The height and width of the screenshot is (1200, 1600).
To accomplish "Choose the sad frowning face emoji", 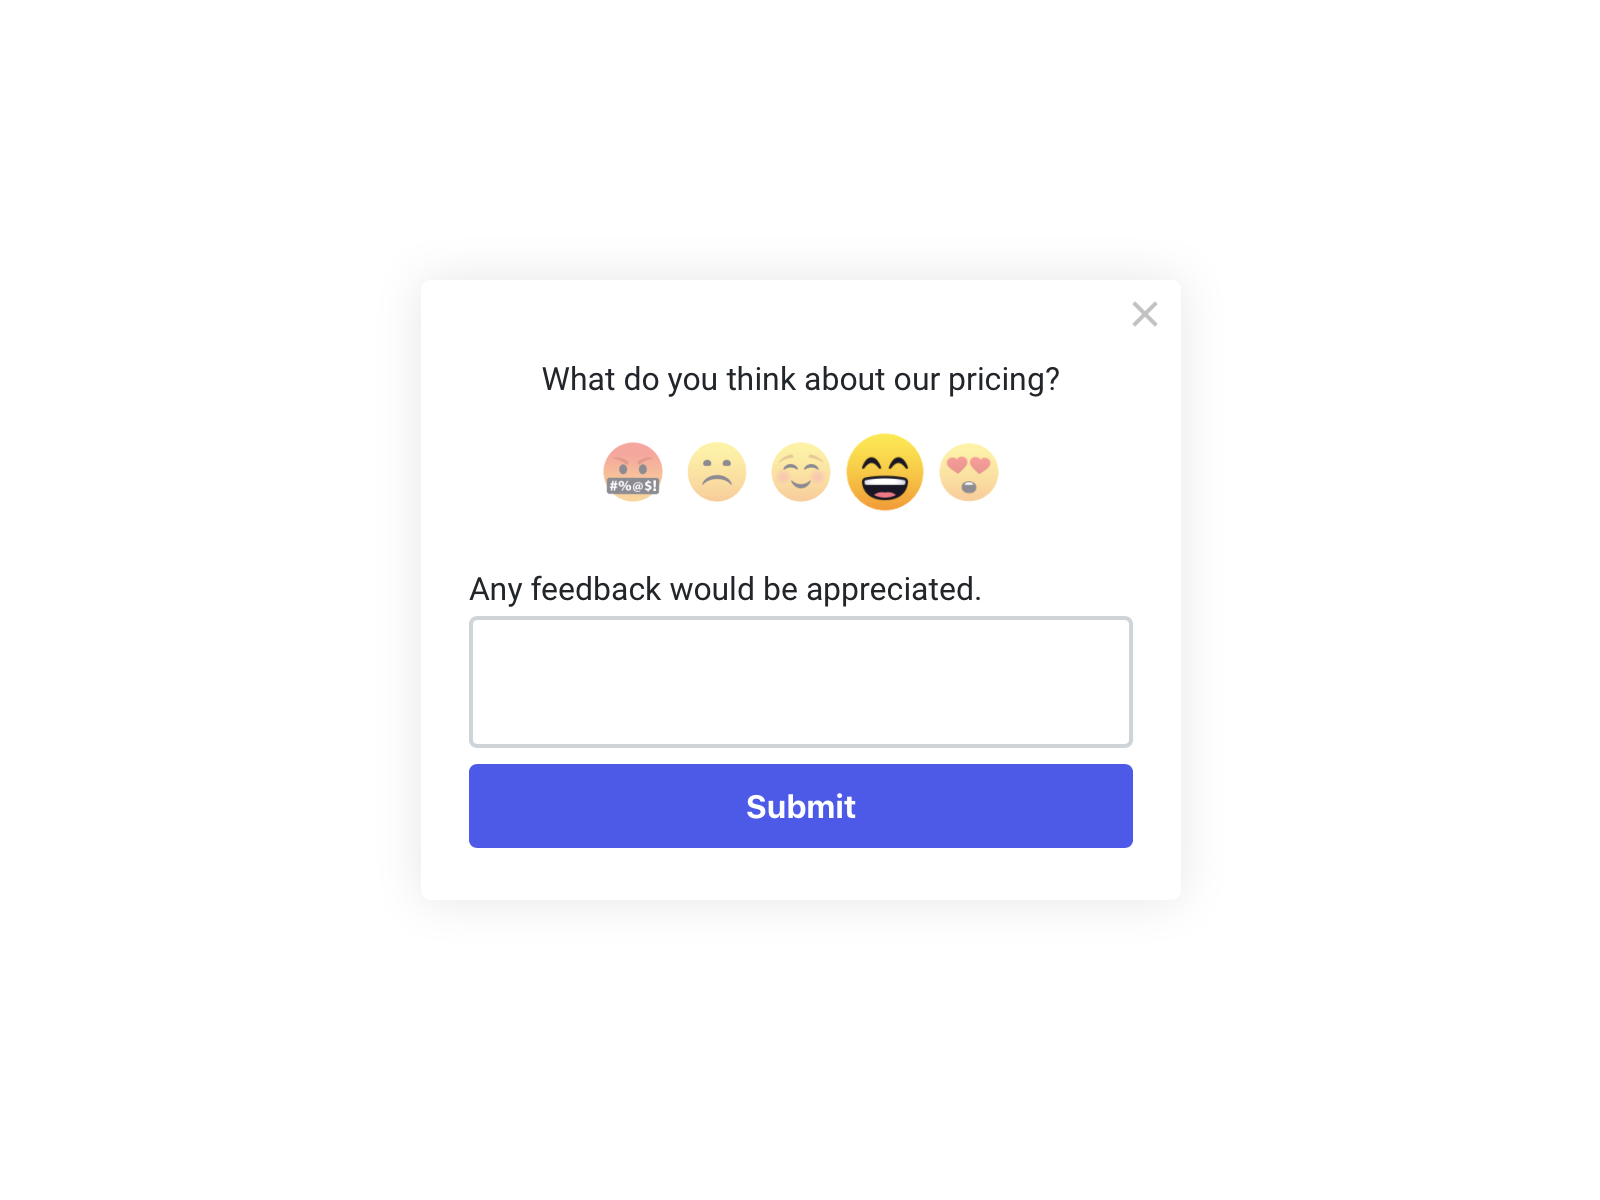I will point(717,472).
